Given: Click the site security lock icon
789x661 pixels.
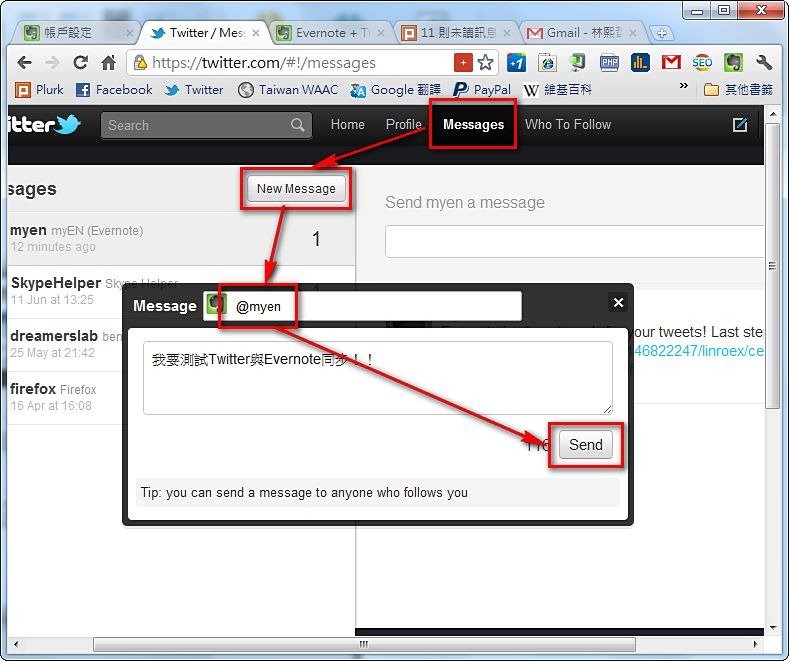Looking at the screenshot, I should [140, 63].
